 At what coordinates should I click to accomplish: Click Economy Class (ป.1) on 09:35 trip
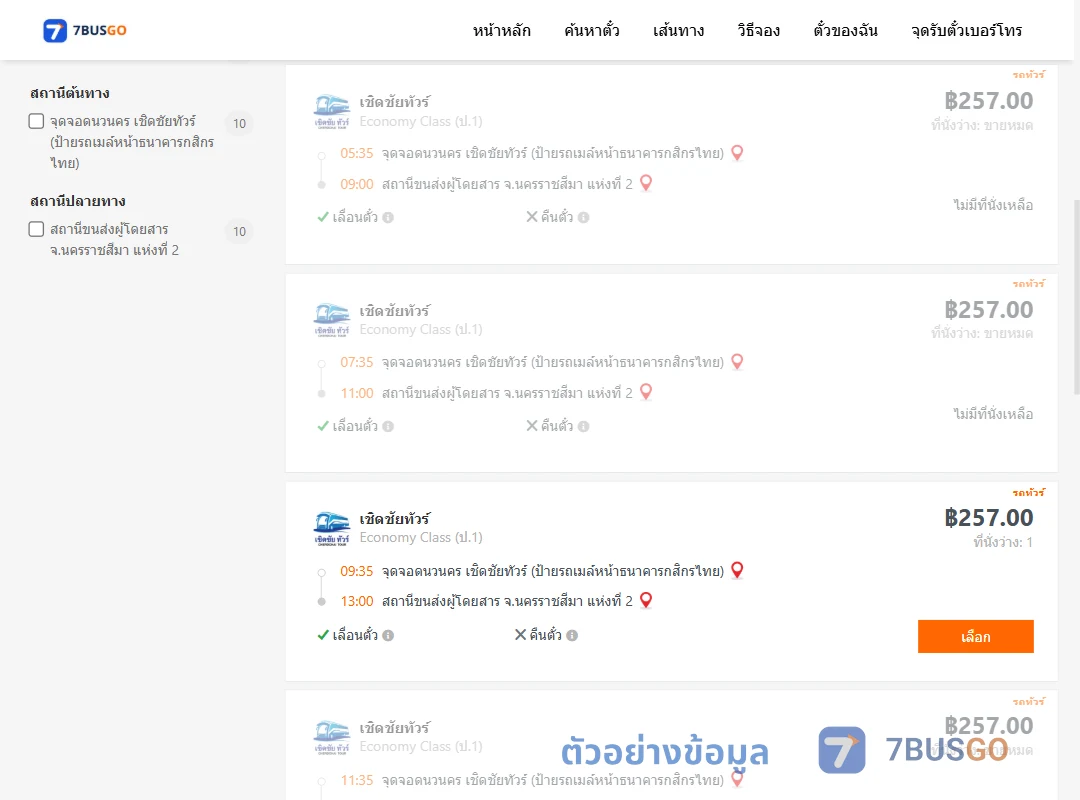tap(421, 537)
